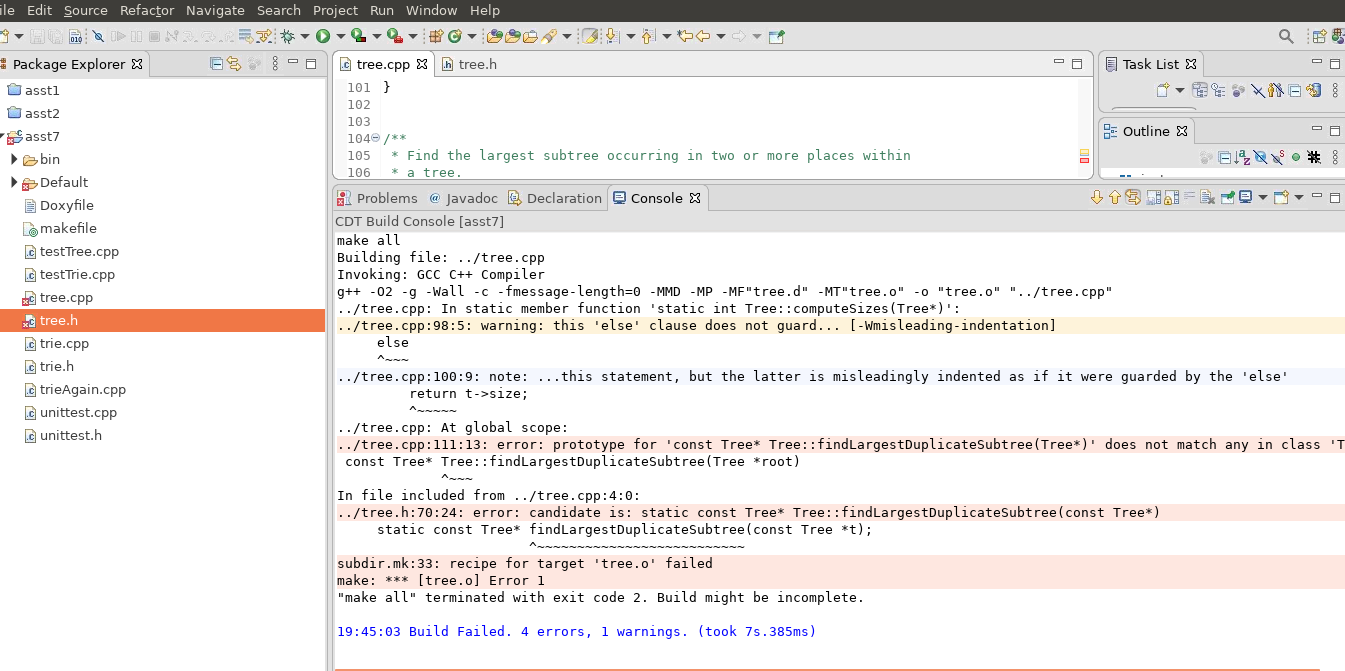This screenshot has width=1345, height=671.
Task: Open External Tools dropdown arrow
Action: tap(412, 36)
